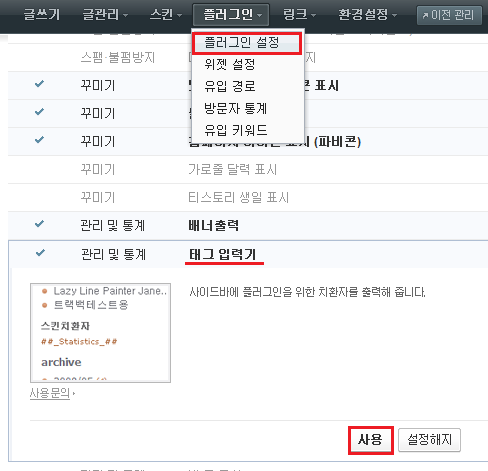The image size is (488, 471).
Task: Collapse the 플러그인 dropdown menu
Action: (231, 15)
